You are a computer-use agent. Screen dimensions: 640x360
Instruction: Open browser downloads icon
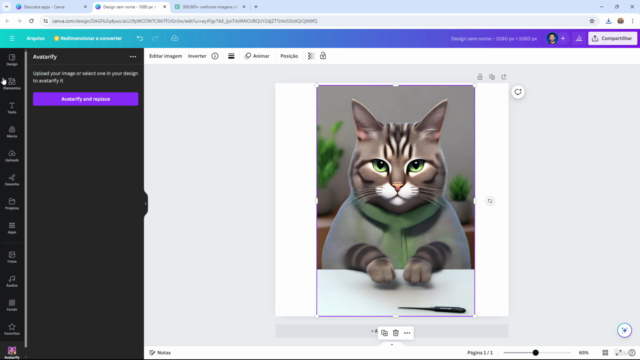[x=608, y=21]
